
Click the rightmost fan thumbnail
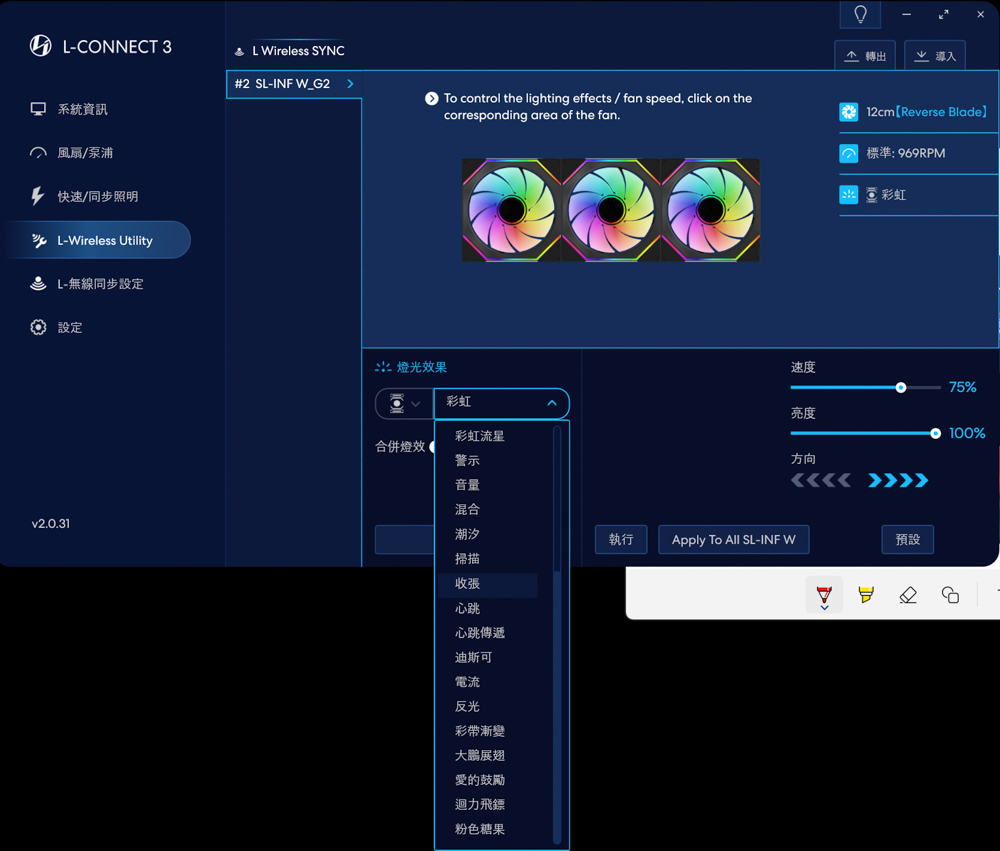[710, 210]
